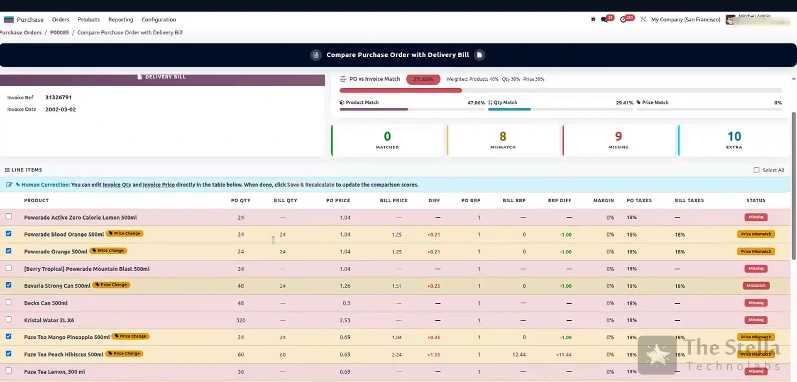
Task: Click the Missing count card
Action: pyautogui.click(x=619, y=140)
